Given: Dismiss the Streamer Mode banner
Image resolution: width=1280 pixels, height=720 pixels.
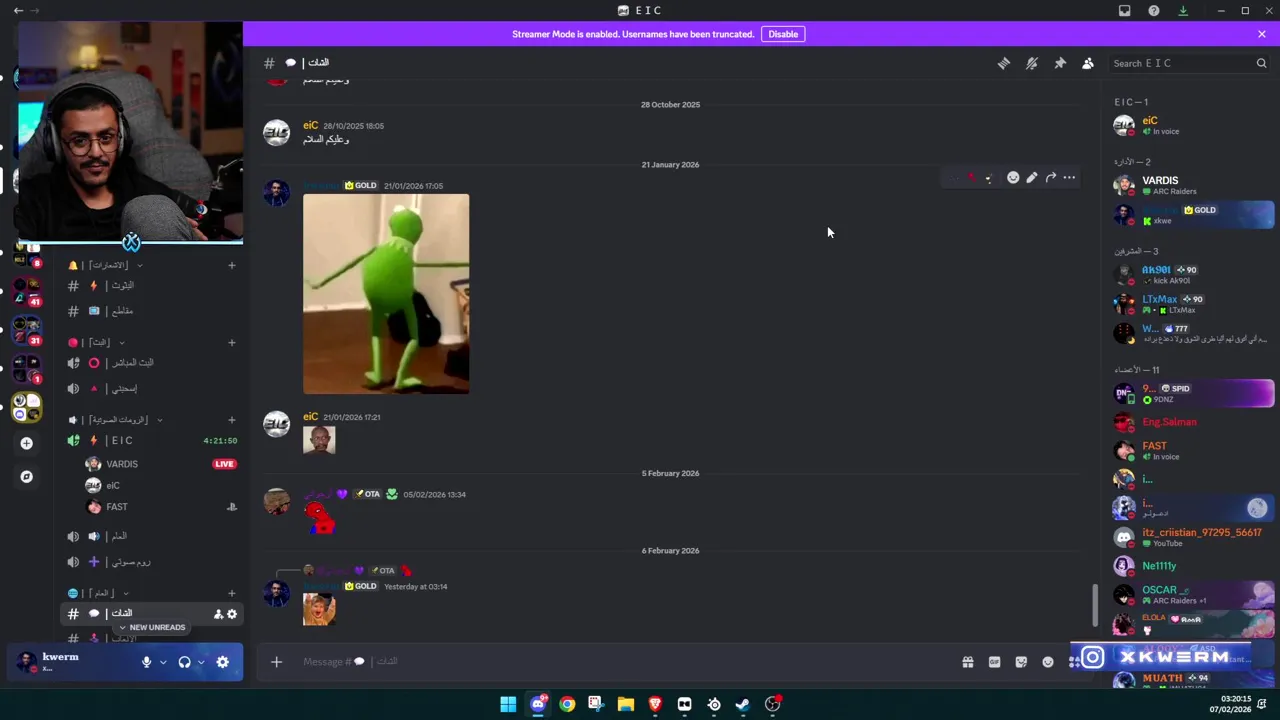Looking at the screenshot, I should click(1262, 34).
